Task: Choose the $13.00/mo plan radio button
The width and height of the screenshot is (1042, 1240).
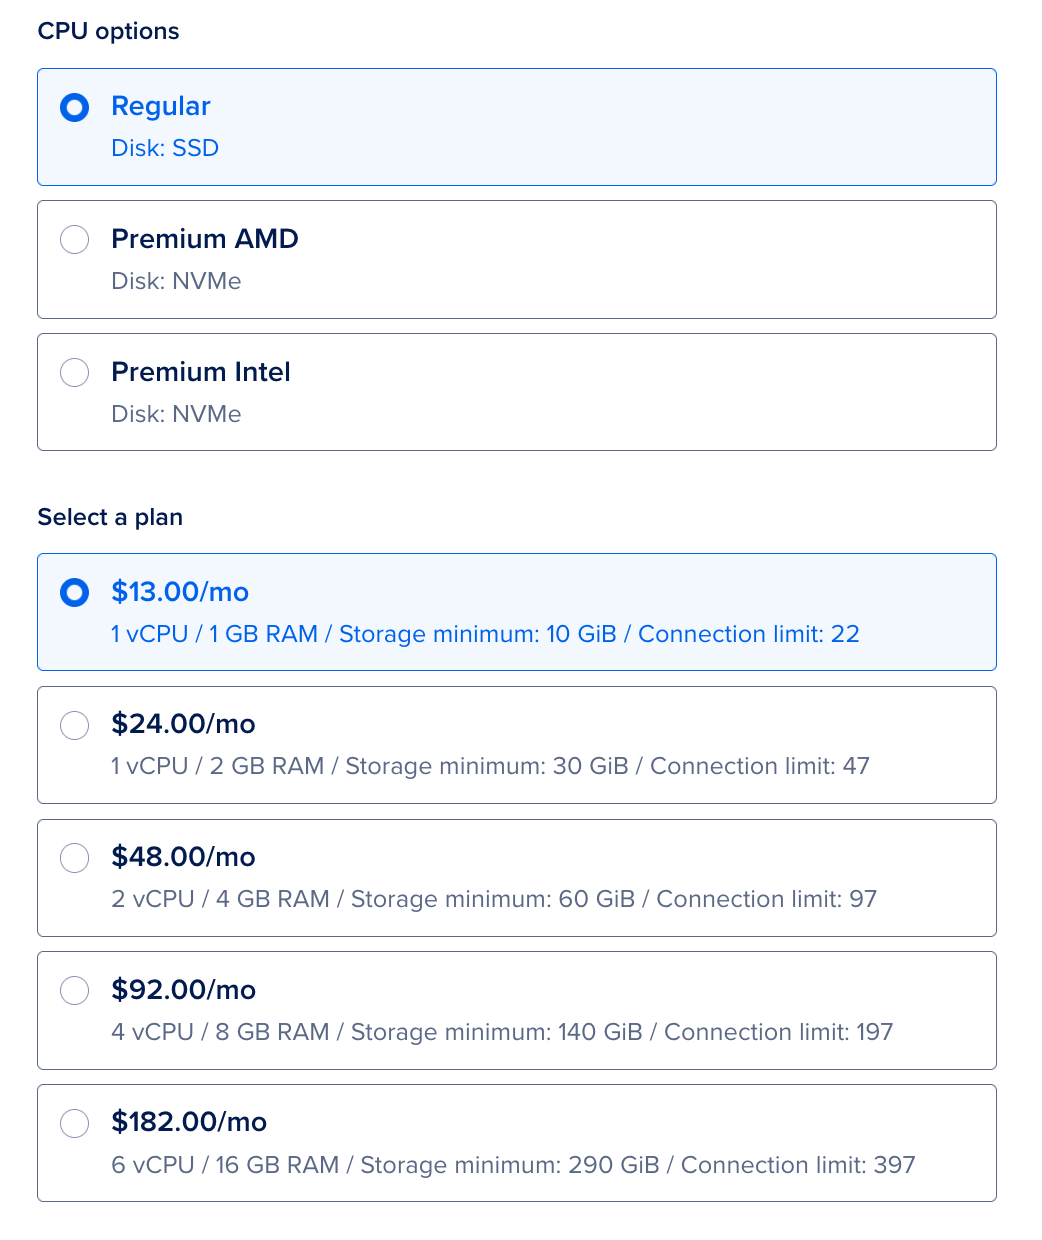Action: tap(75, 593)
